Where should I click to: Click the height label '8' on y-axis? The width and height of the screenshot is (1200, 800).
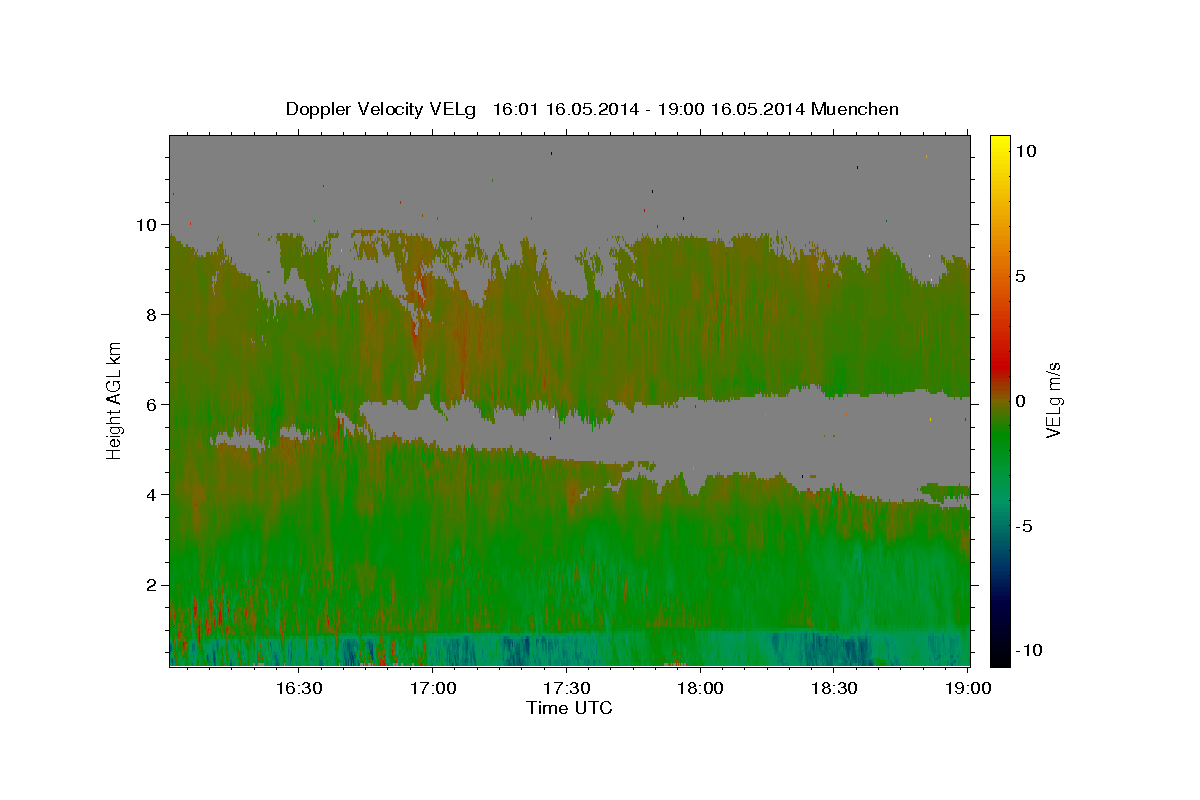152,314
